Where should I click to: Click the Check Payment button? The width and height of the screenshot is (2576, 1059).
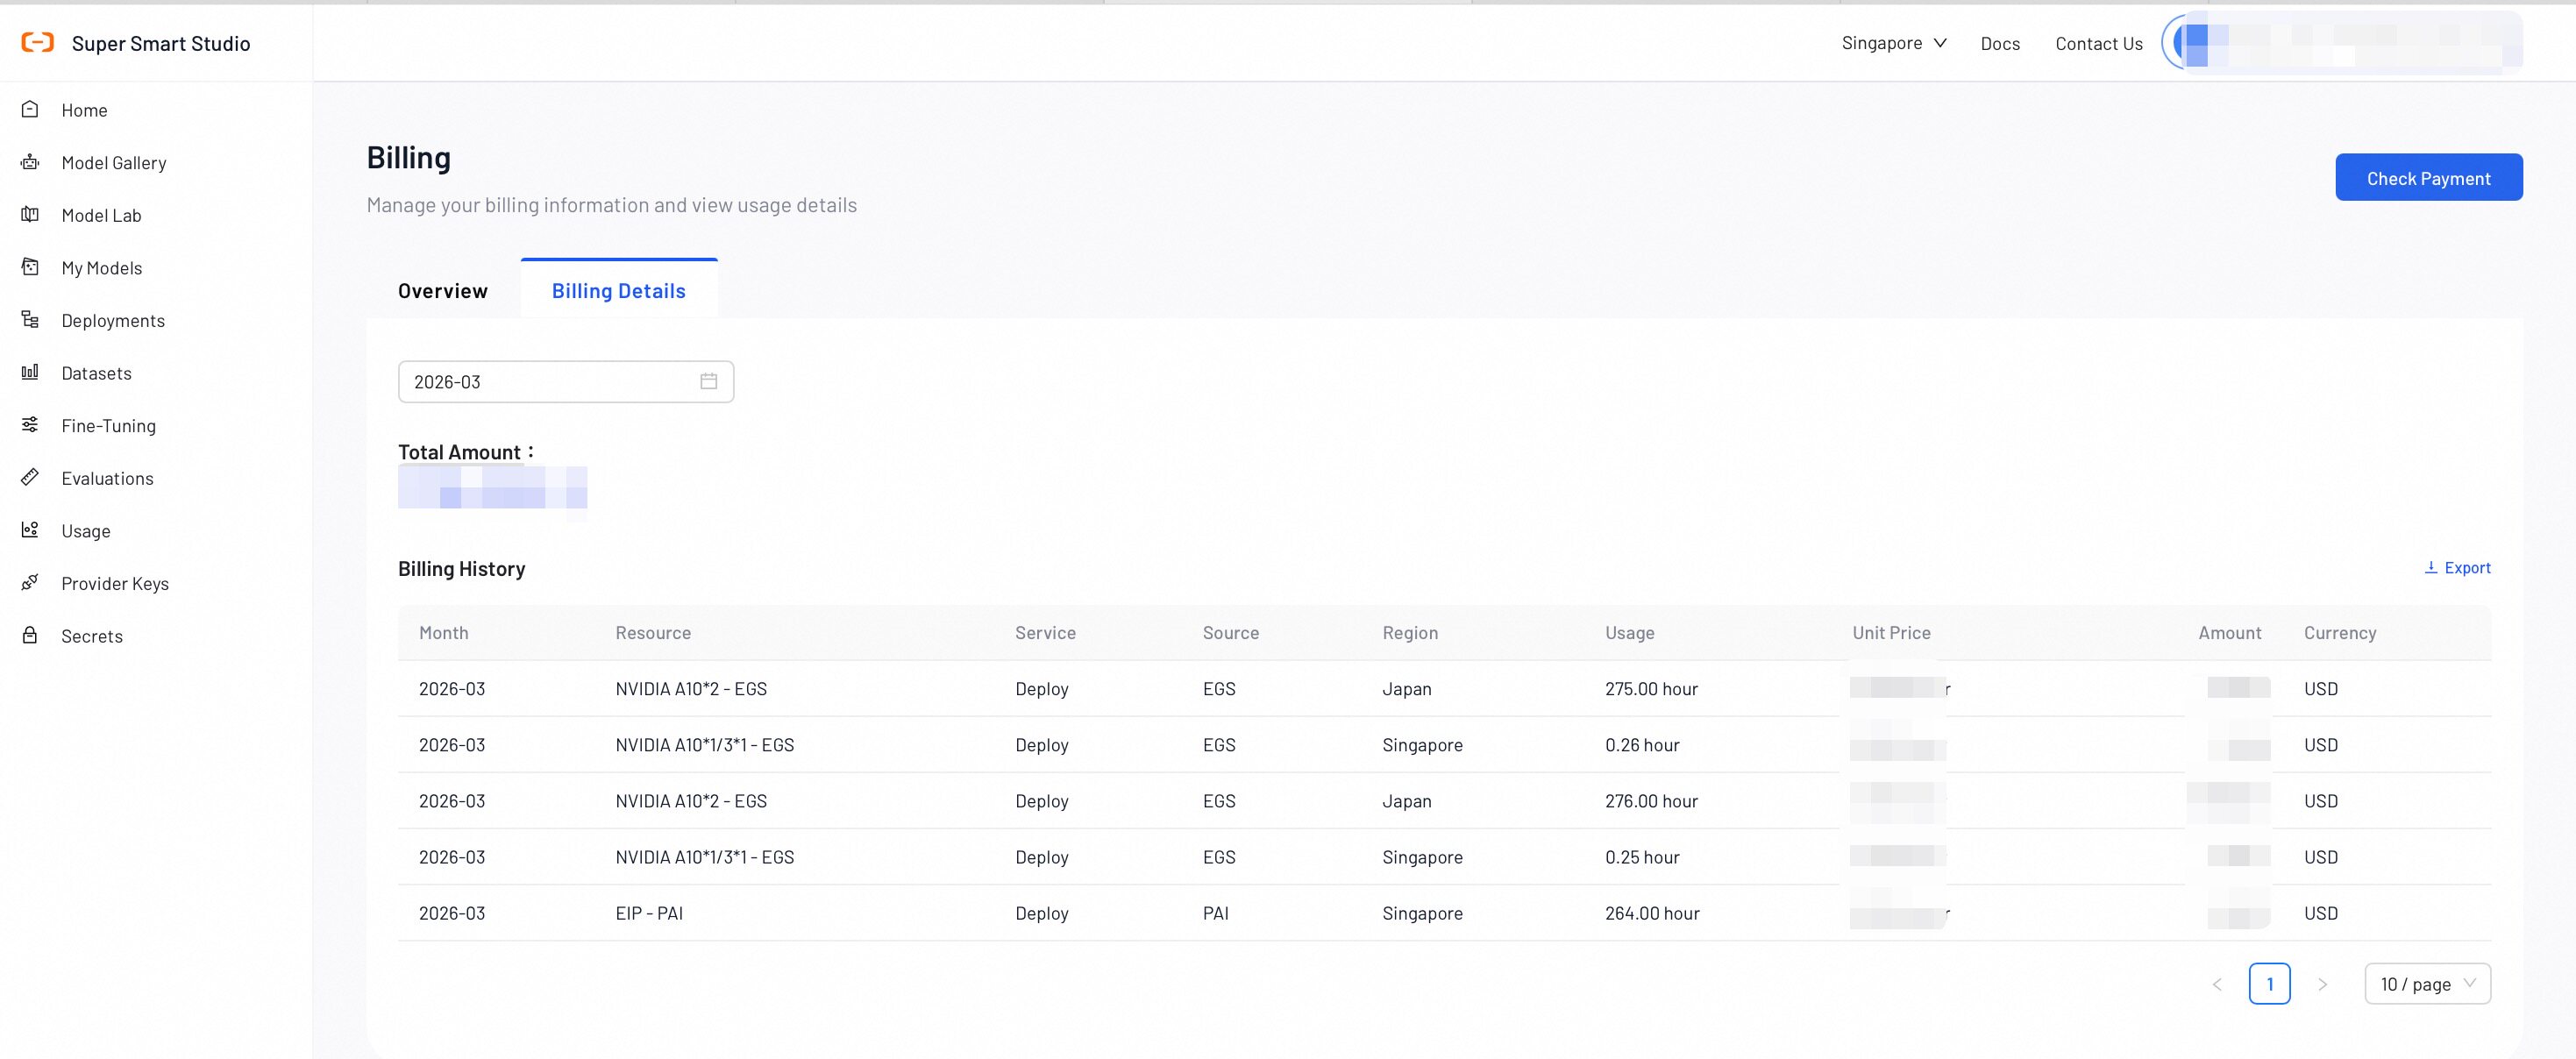click(2428, 177)
